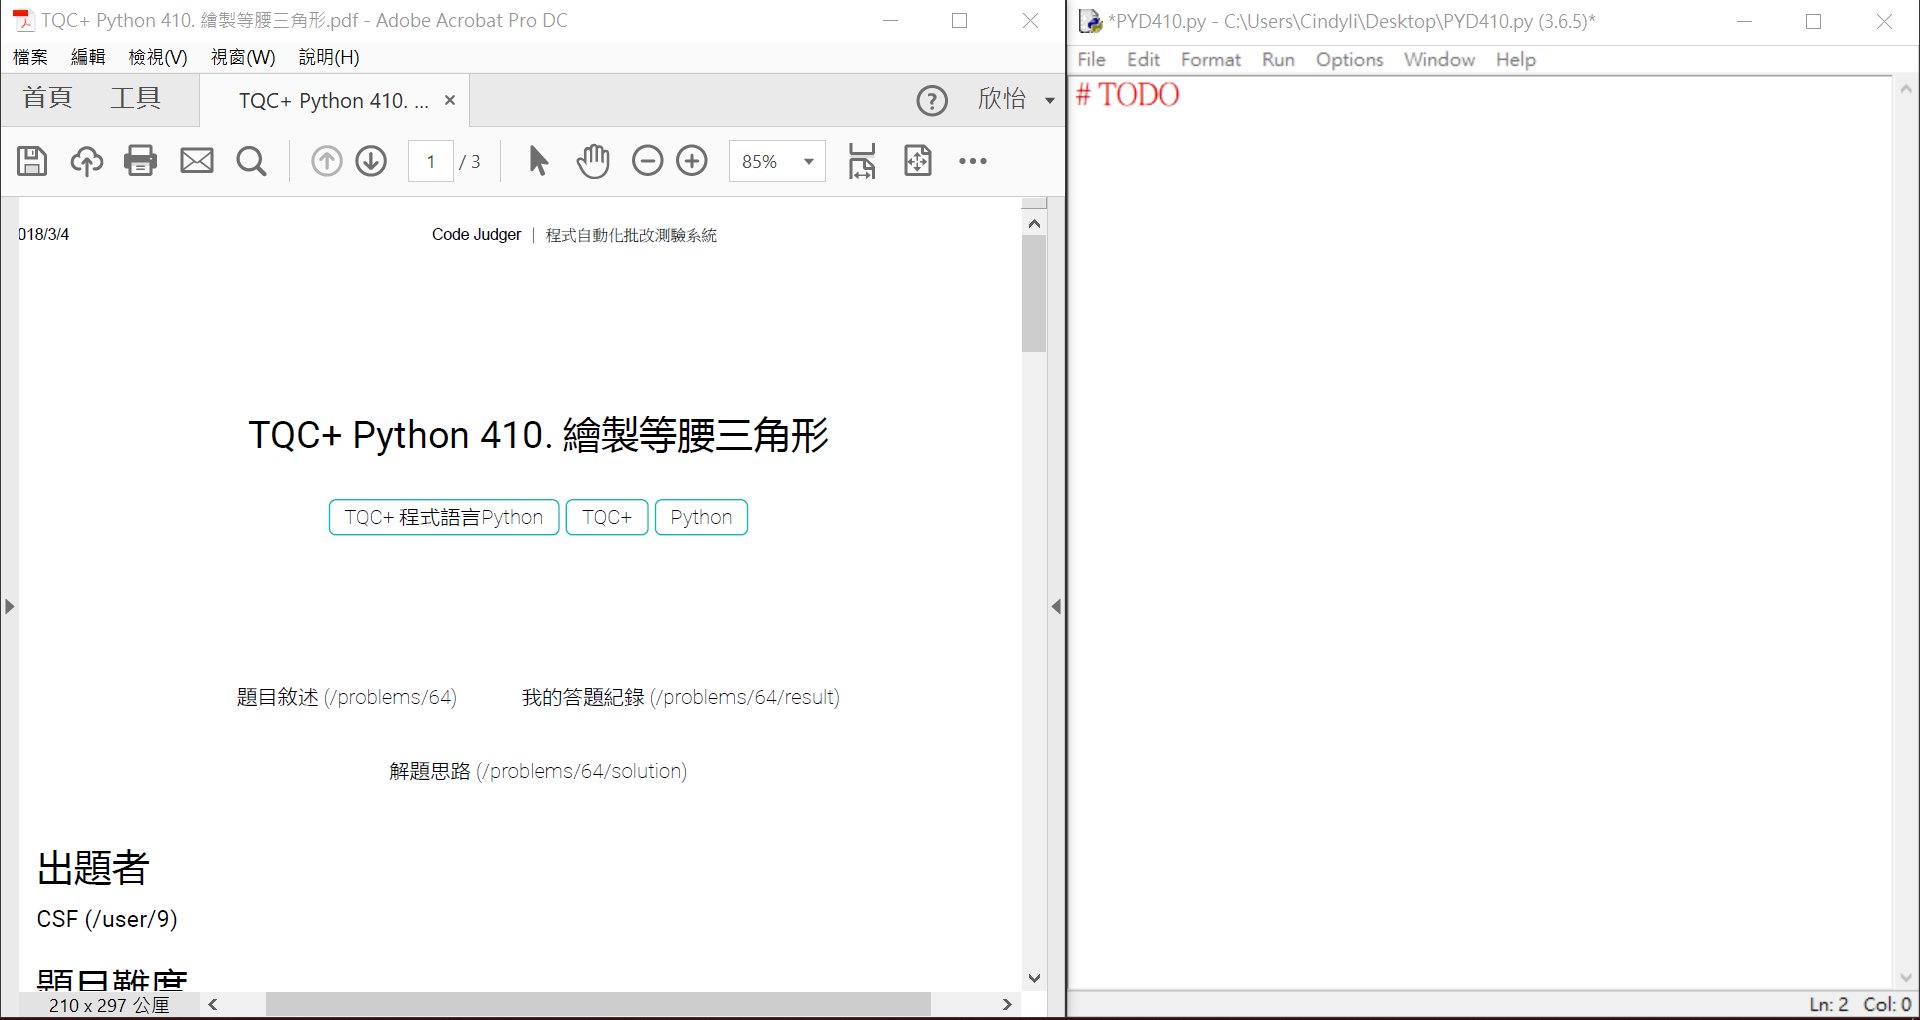Click the fit width scrolling icon
The height and width of the screenshot is (1020, 1920).
click(862, 161)
